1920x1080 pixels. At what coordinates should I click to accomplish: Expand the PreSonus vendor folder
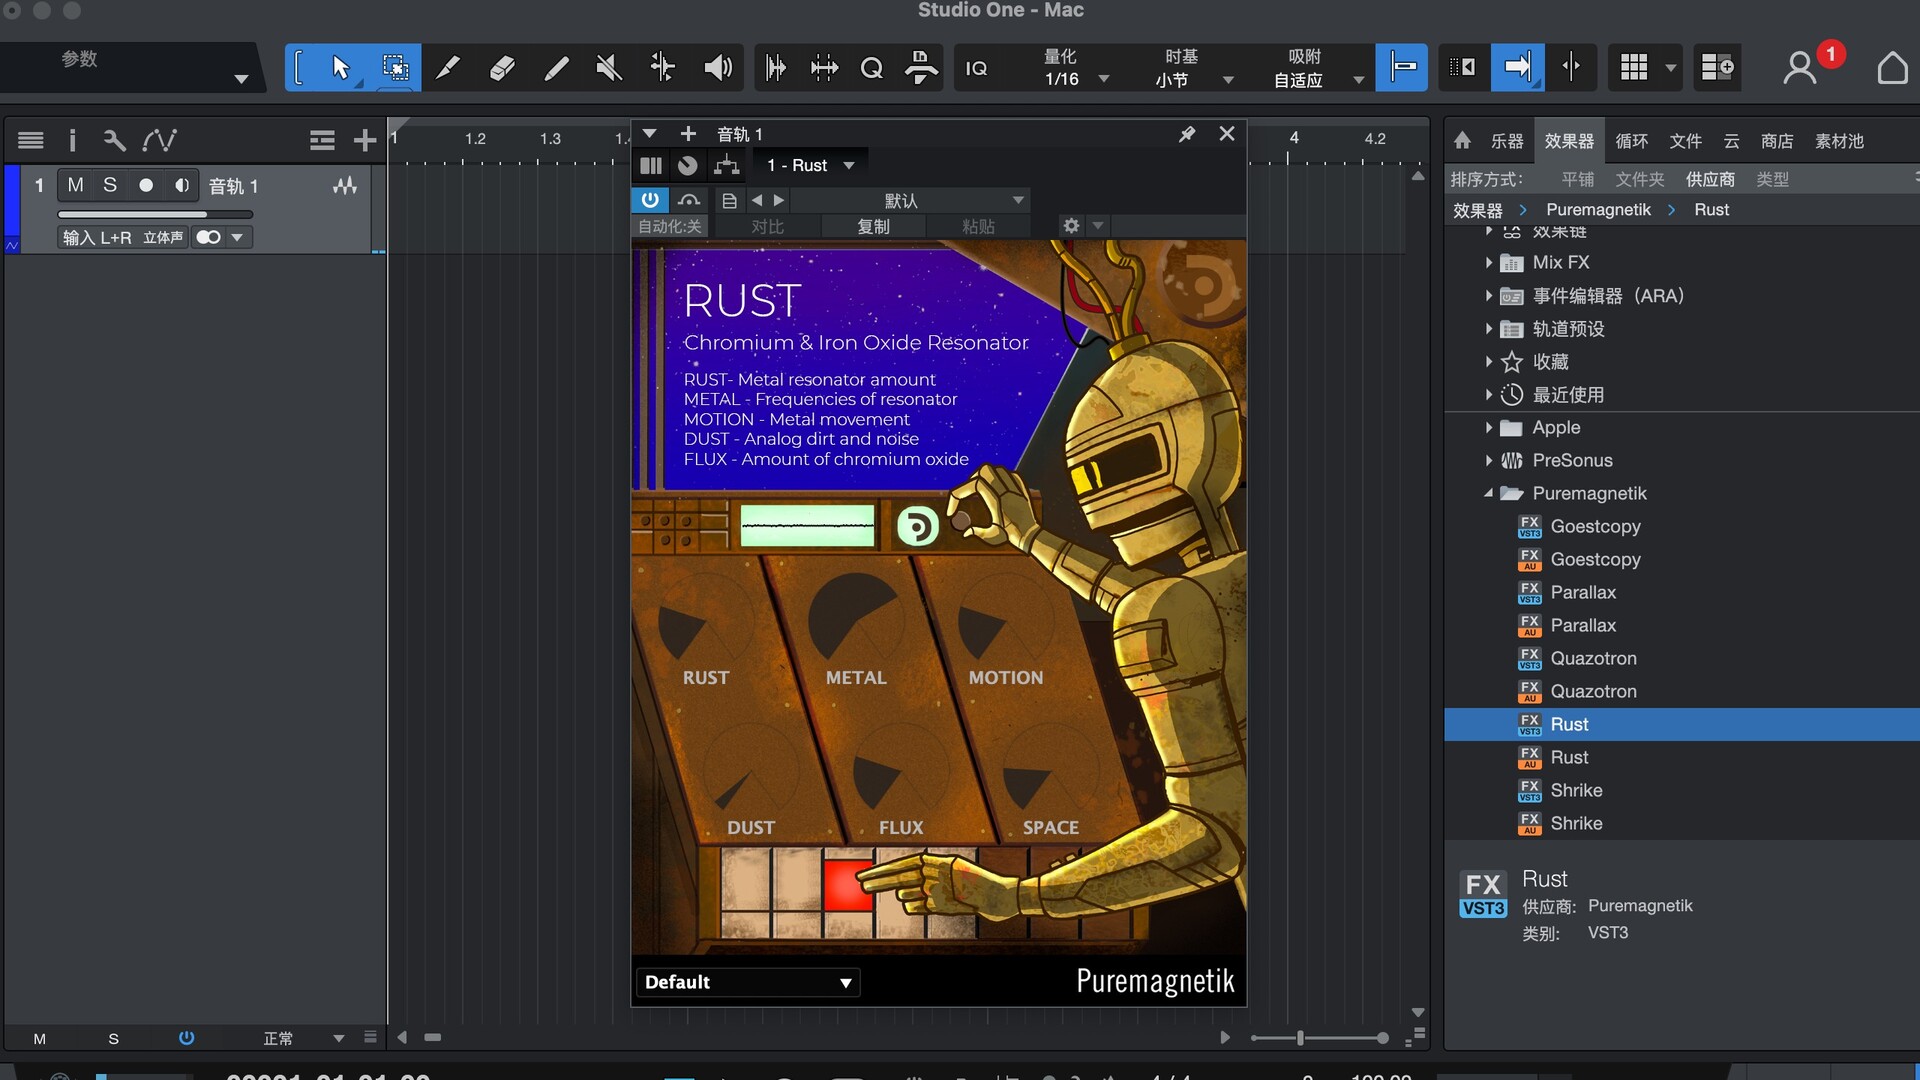click(1489, 461)
